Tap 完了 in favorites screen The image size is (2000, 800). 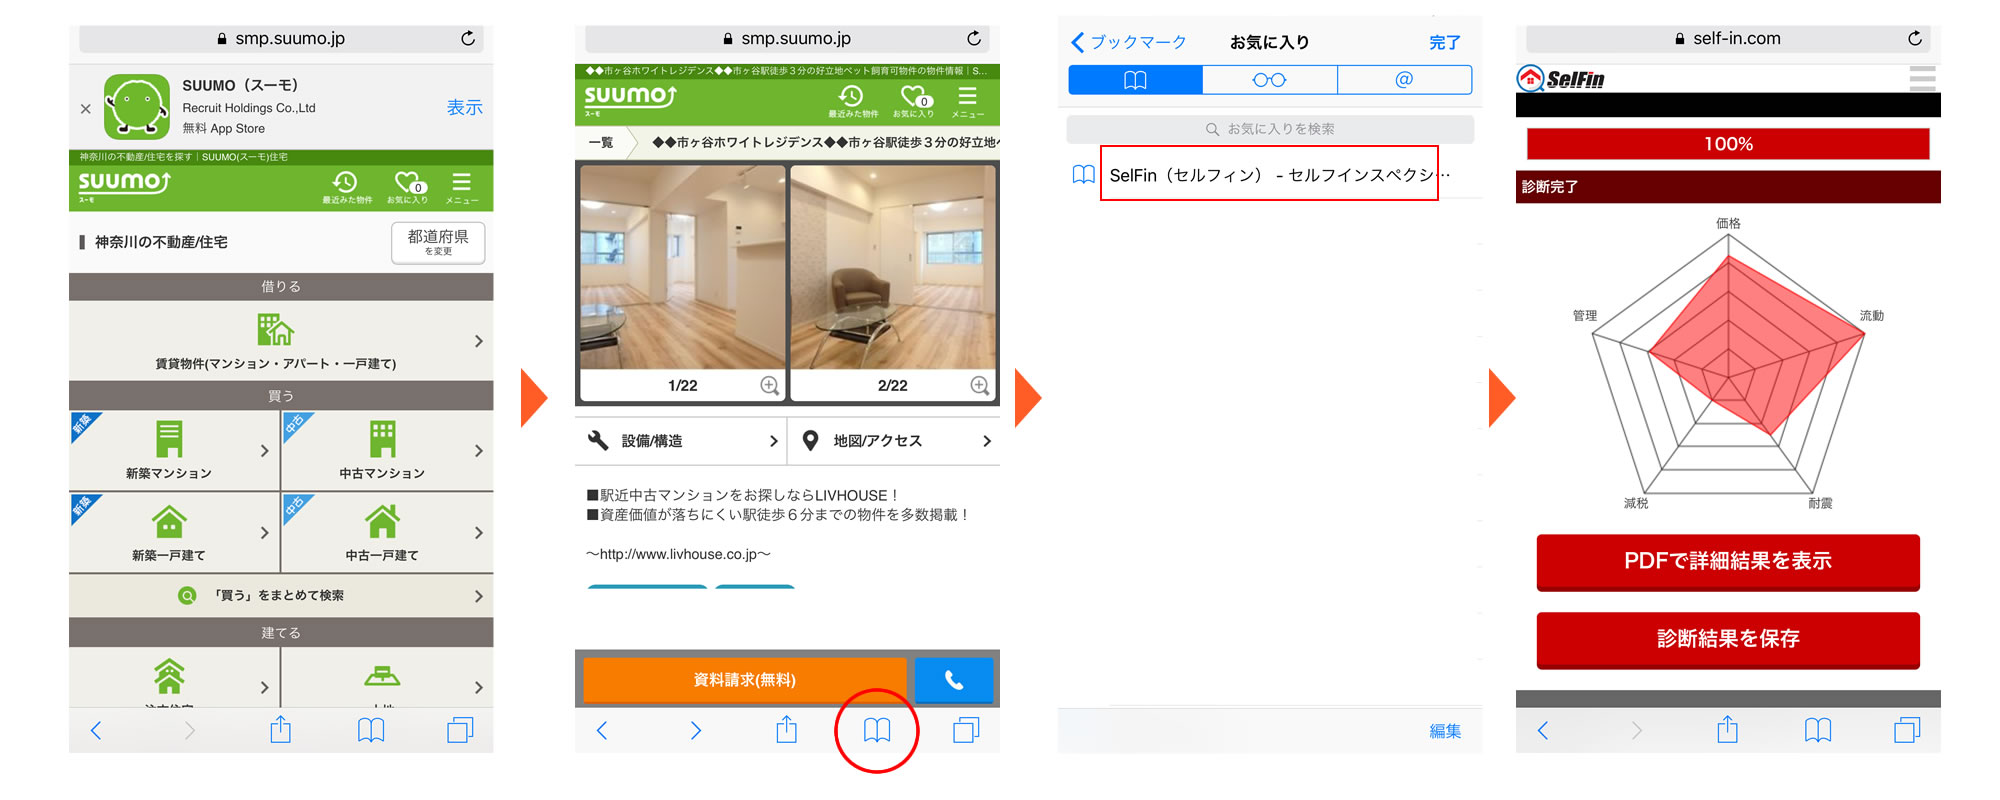pyautogui.click(x=1445, y=42)
